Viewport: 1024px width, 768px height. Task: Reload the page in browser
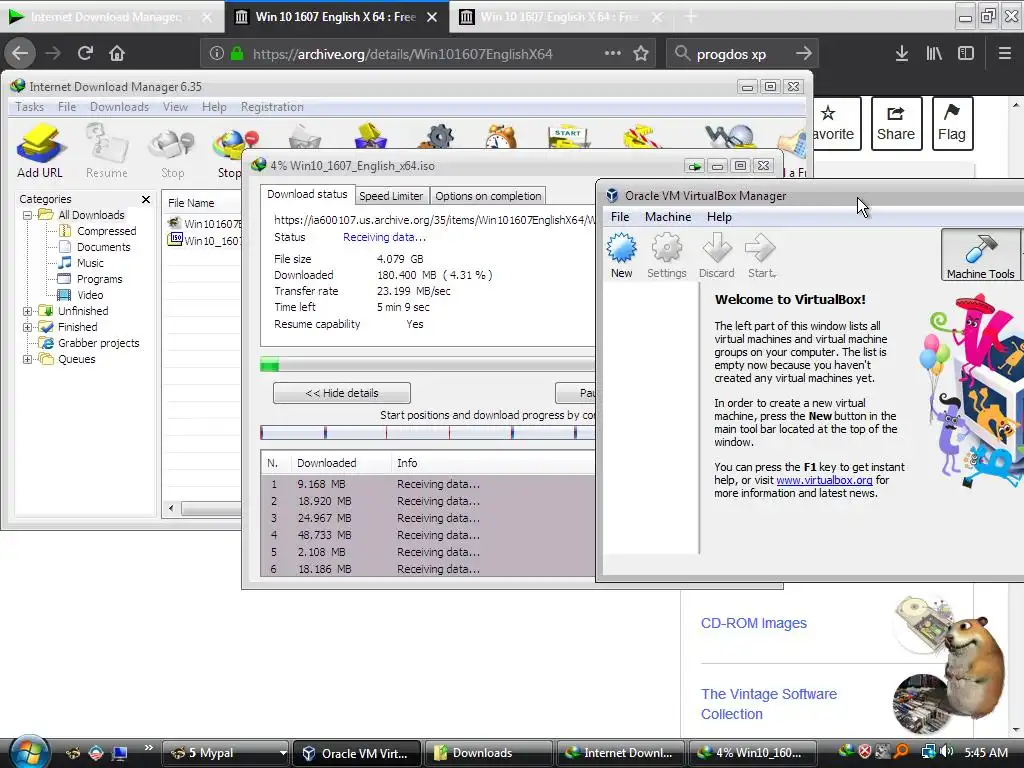[85, 53]
